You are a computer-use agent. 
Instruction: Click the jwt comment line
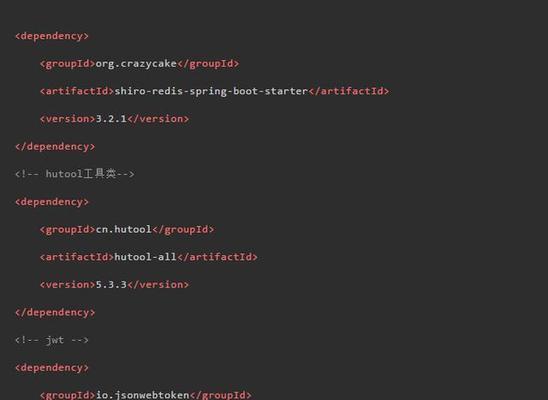(x=52, y=340)
